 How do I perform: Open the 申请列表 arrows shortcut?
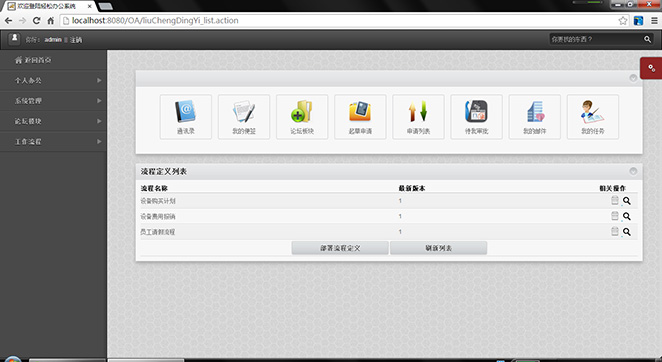point(418,117)
